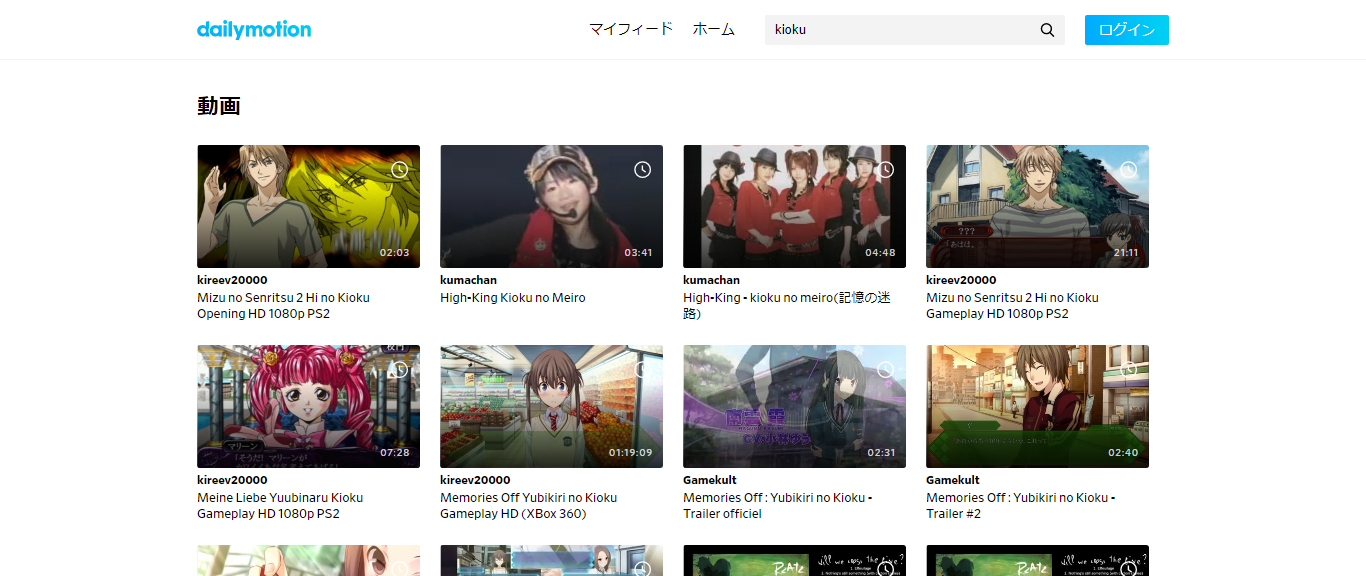The height and width of the screenshot is (576, 1366).
Task: Click watch later clock on Trailer officiel video
Action: 885,369
